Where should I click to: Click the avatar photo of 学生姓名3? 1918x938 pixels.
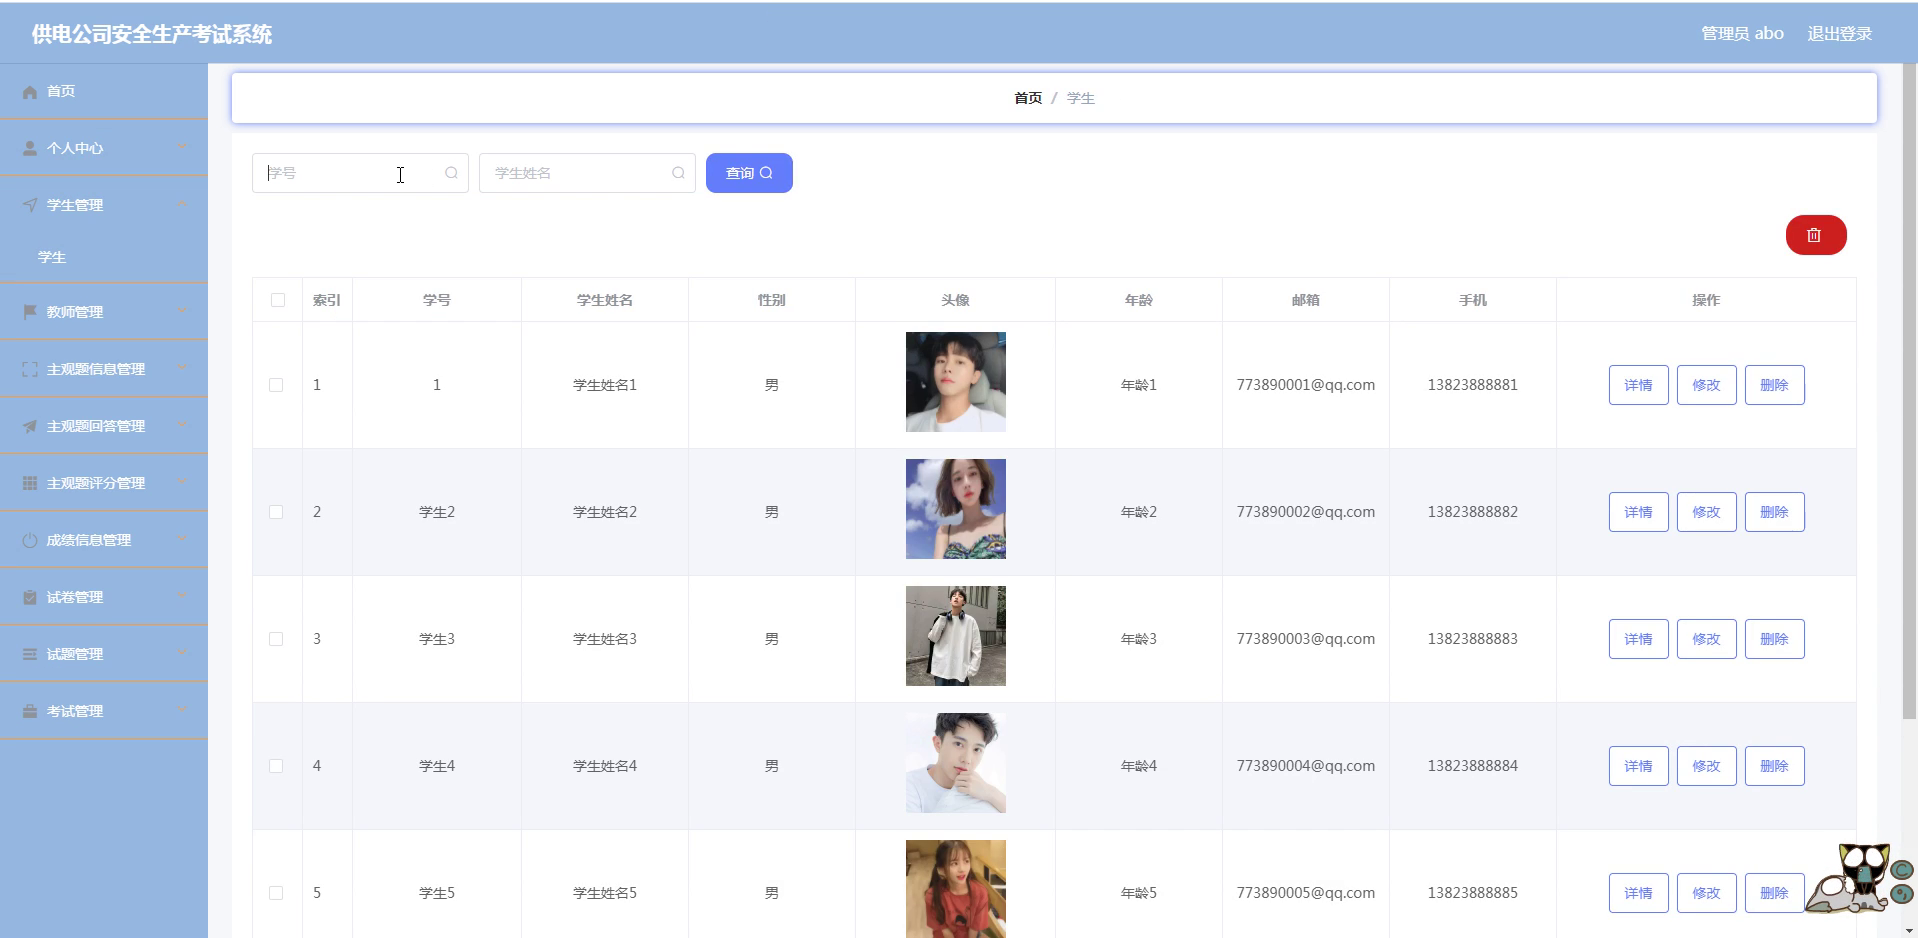pyautogui.click(x=956, y=636)
